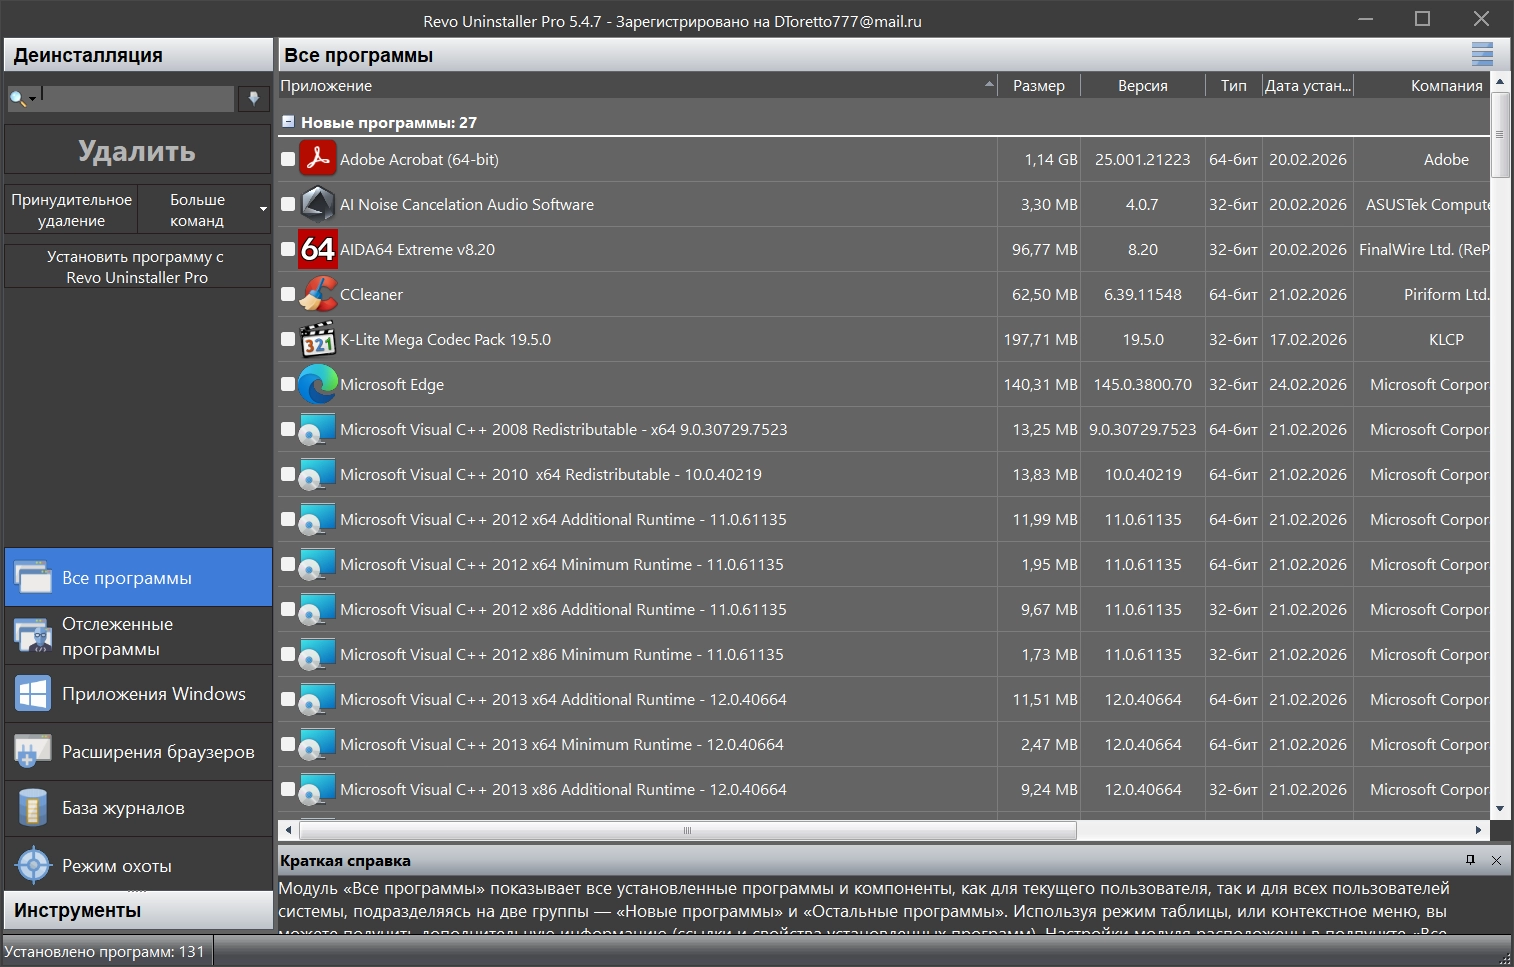Click the search magnifier icon in the sidebar
The width and height of the screenshot is (1514, 967).
(x=19, y=98)
